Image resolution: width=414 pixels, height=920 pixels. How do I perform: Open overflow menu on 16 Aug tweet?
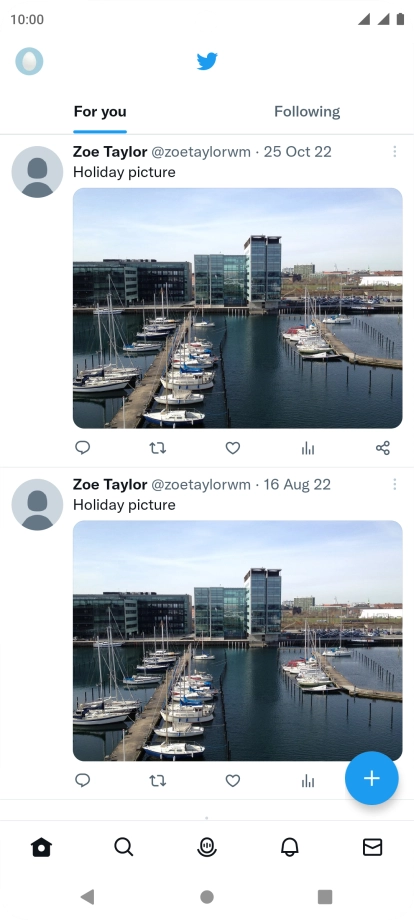click(395, 484)
